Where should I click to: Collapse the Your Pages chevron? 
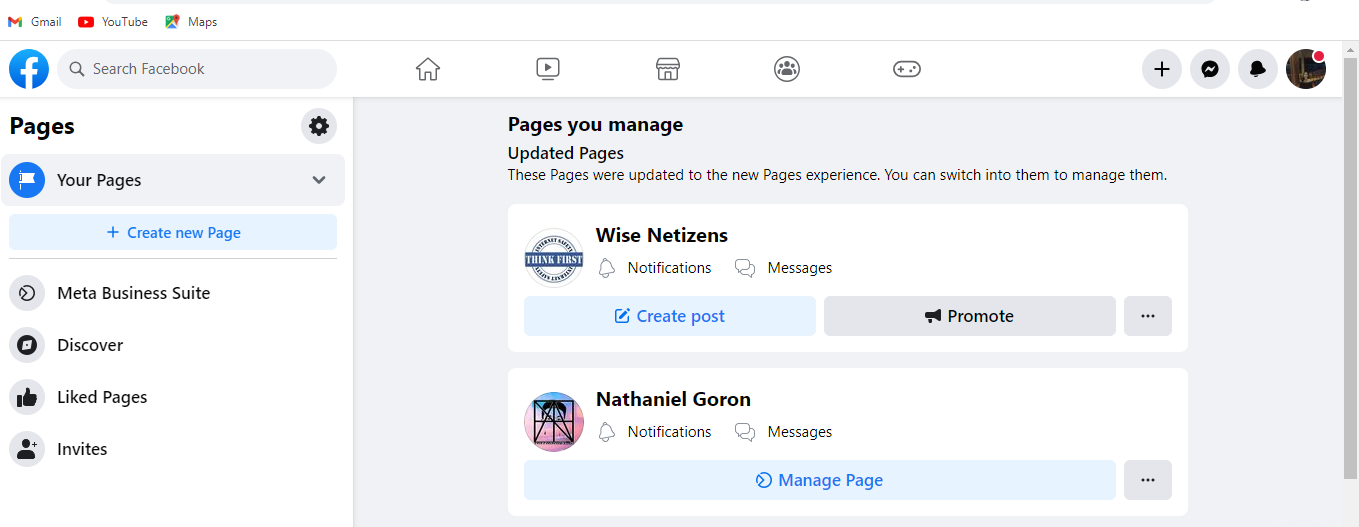(319, 180)
